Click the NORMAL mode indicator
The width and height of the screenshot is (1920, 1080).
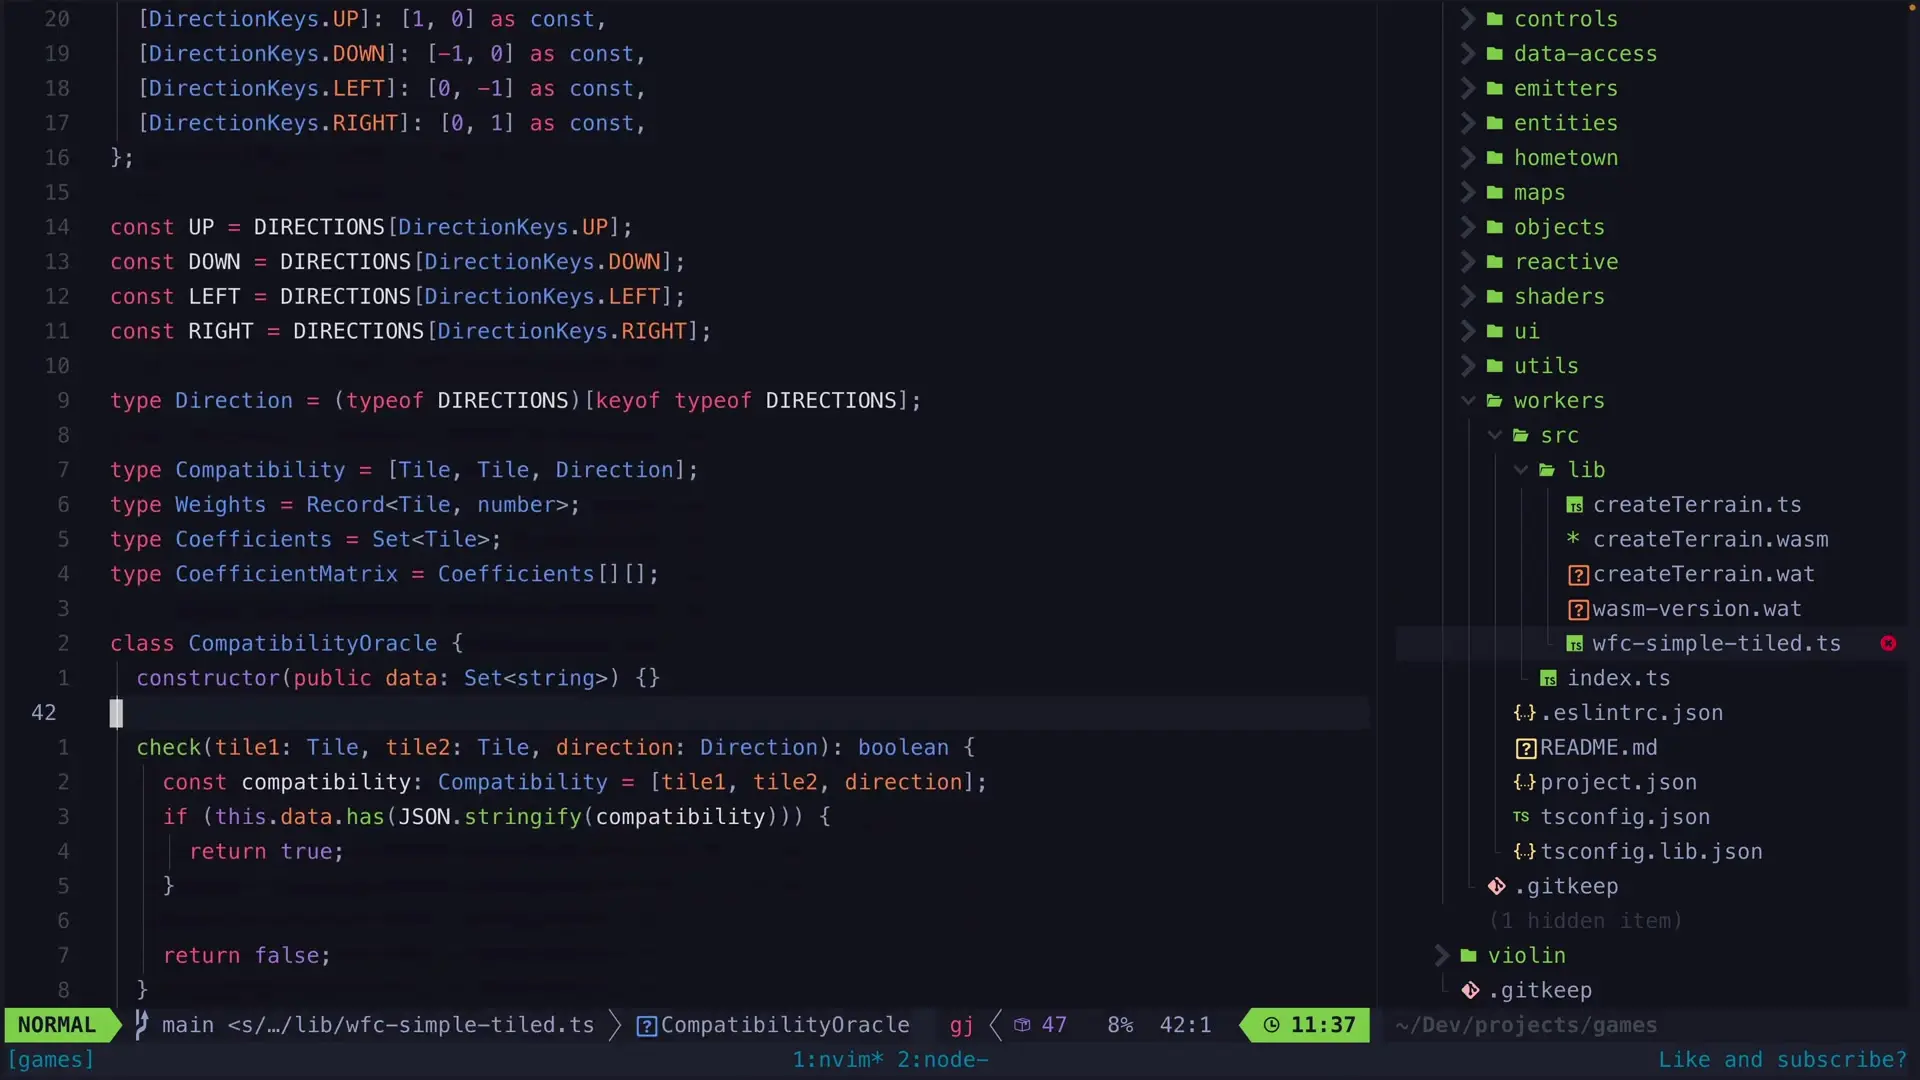pyautogui.click(x=57, y=1025)
